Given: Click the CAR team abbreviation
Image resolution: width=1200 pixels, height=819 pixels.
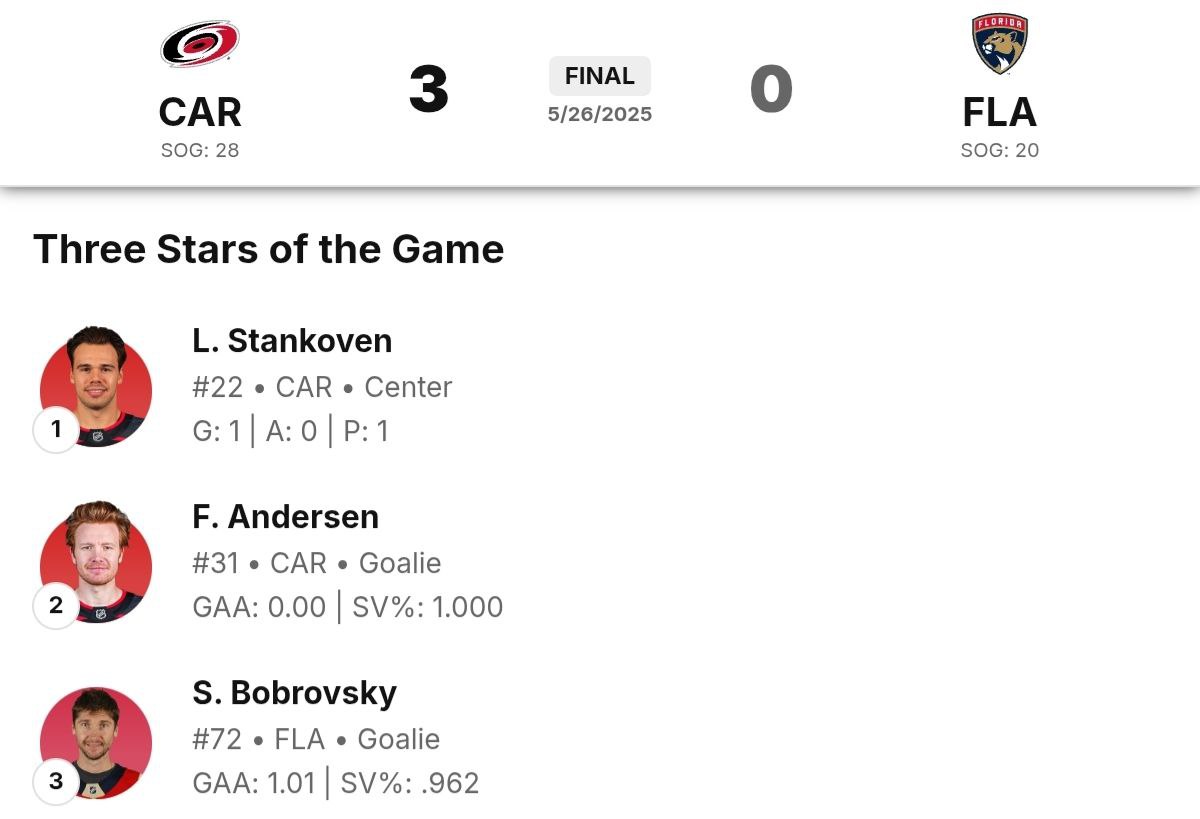Looking at the screenshot, I should coord(200,112).
